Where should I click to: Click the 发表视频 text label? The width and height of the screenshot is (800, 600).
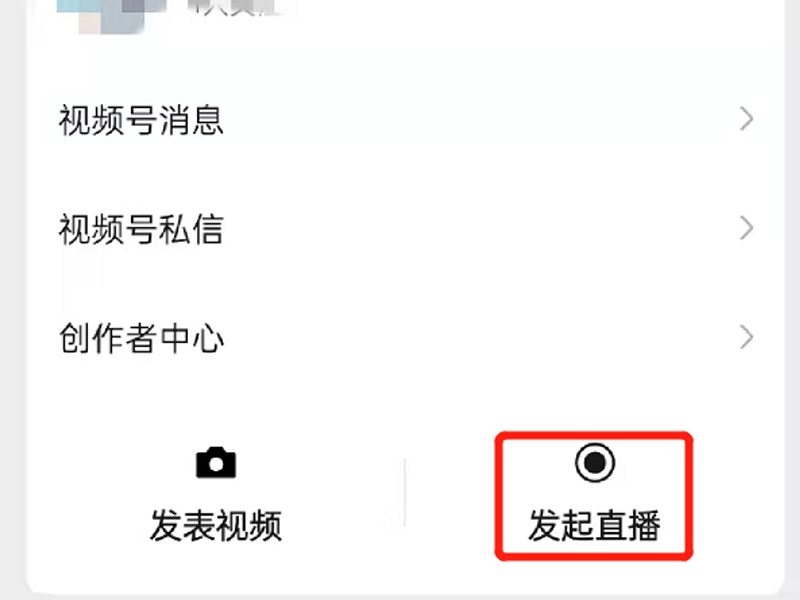(x=216, y=525)
